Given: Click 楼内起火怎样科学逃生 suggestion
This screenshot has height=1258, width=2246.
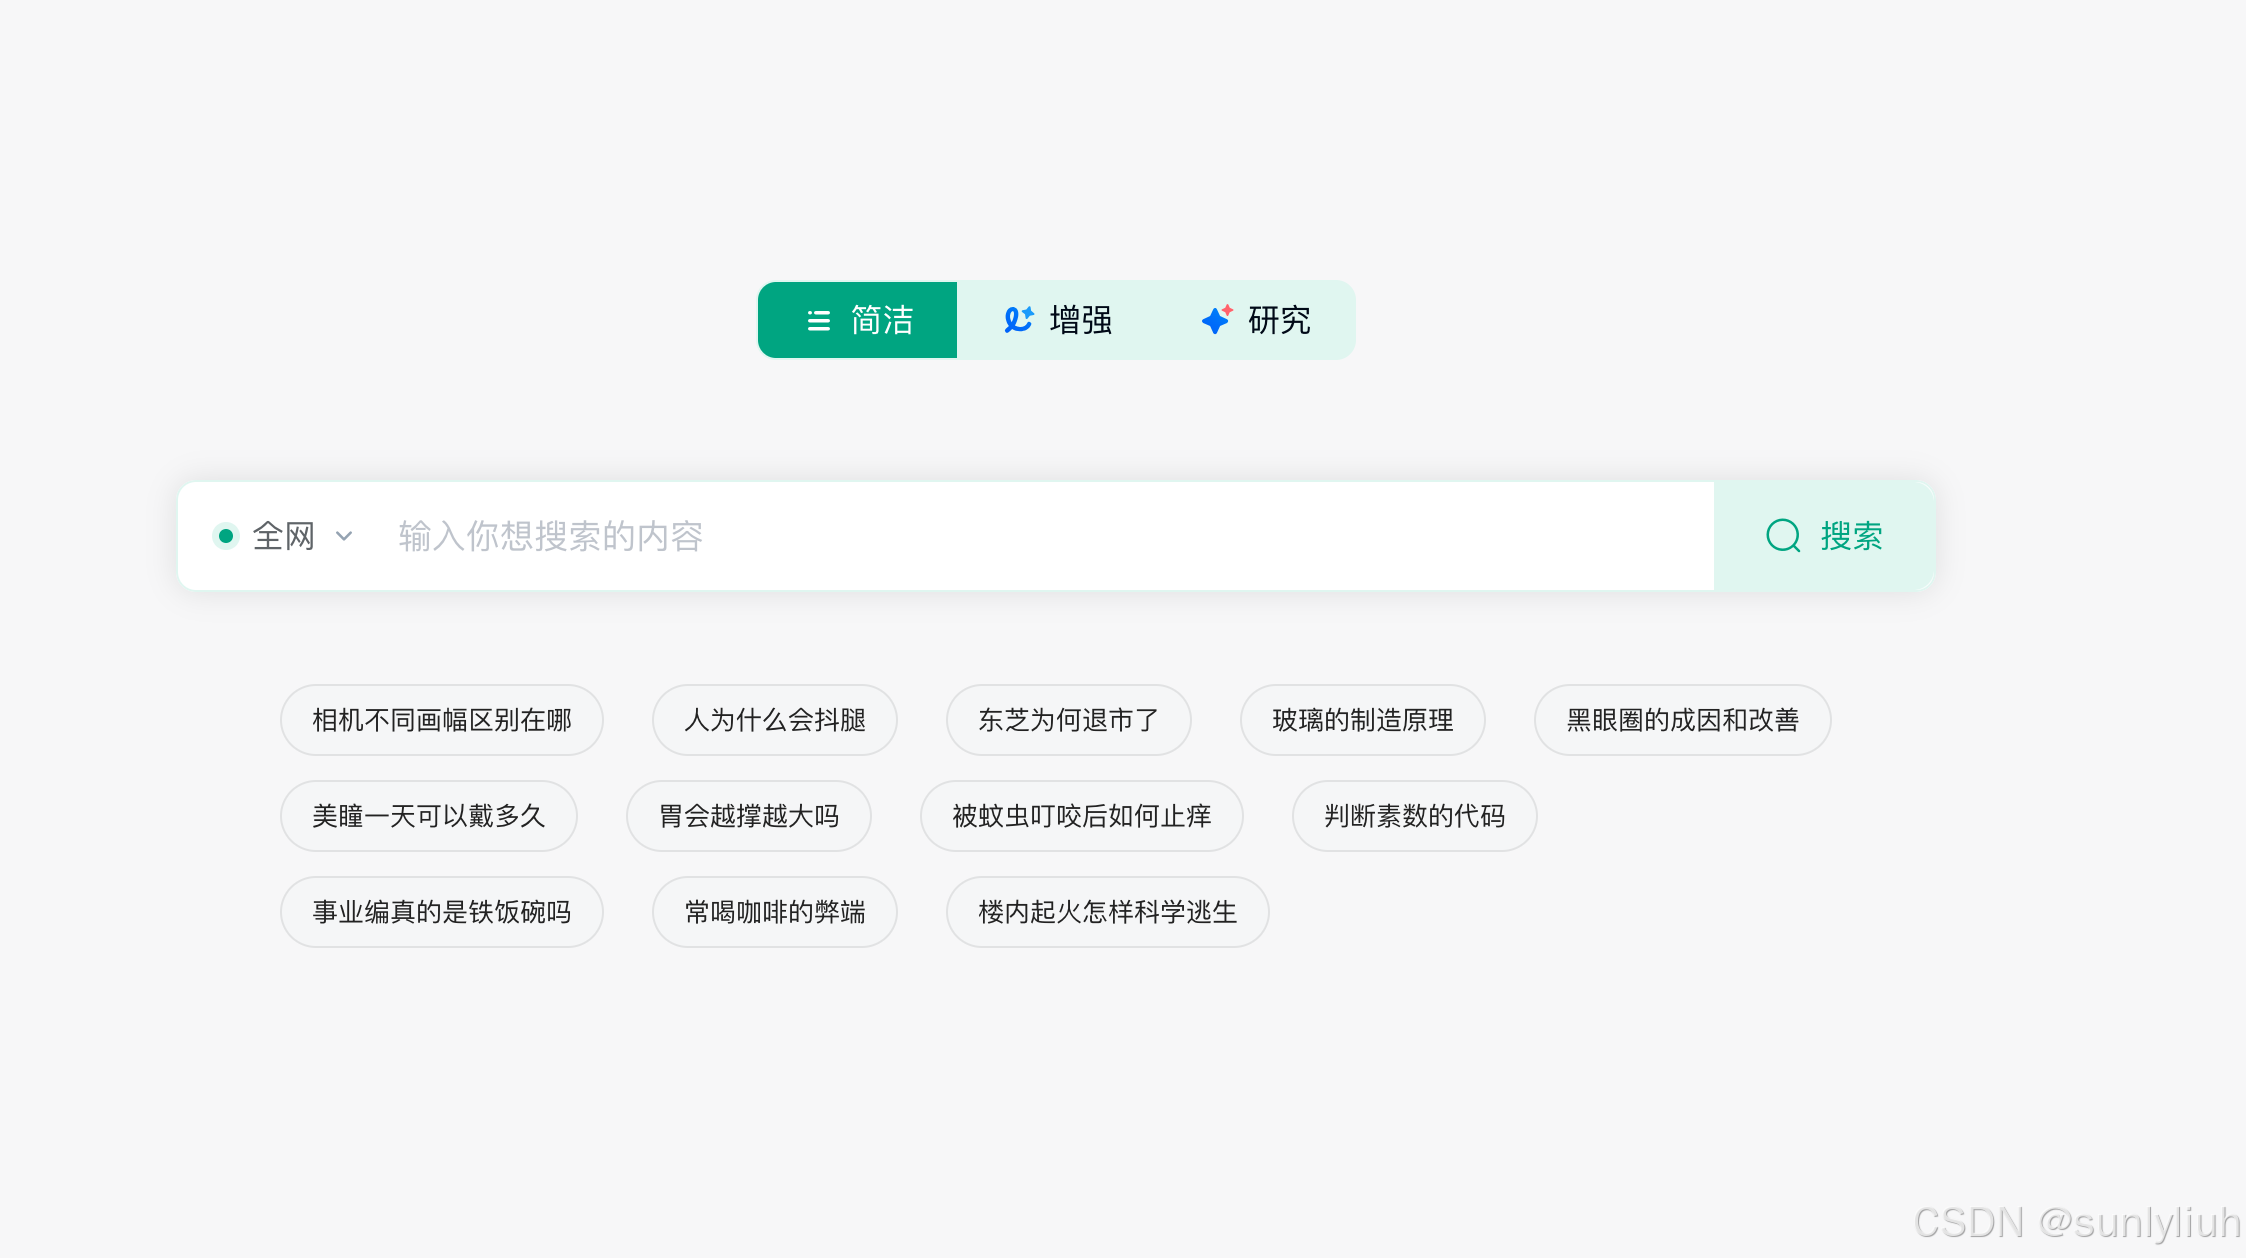Looking at the screenshot, I should coord(1107,912).
